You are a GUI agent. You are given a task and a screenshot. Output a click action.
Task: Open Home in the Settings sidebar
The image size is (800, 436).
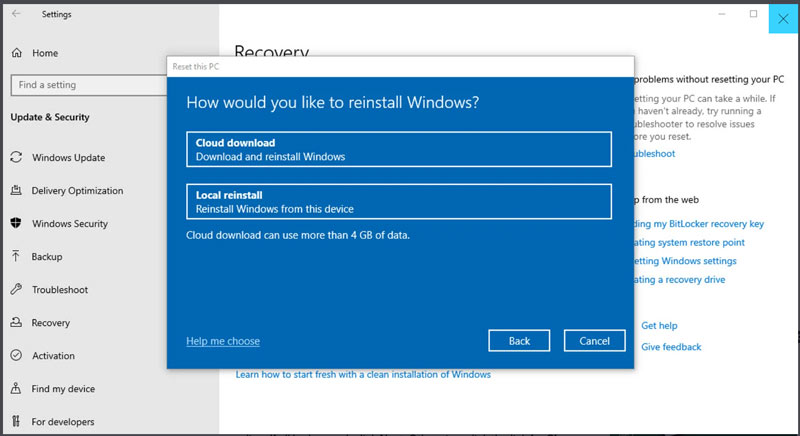(45, 53)
